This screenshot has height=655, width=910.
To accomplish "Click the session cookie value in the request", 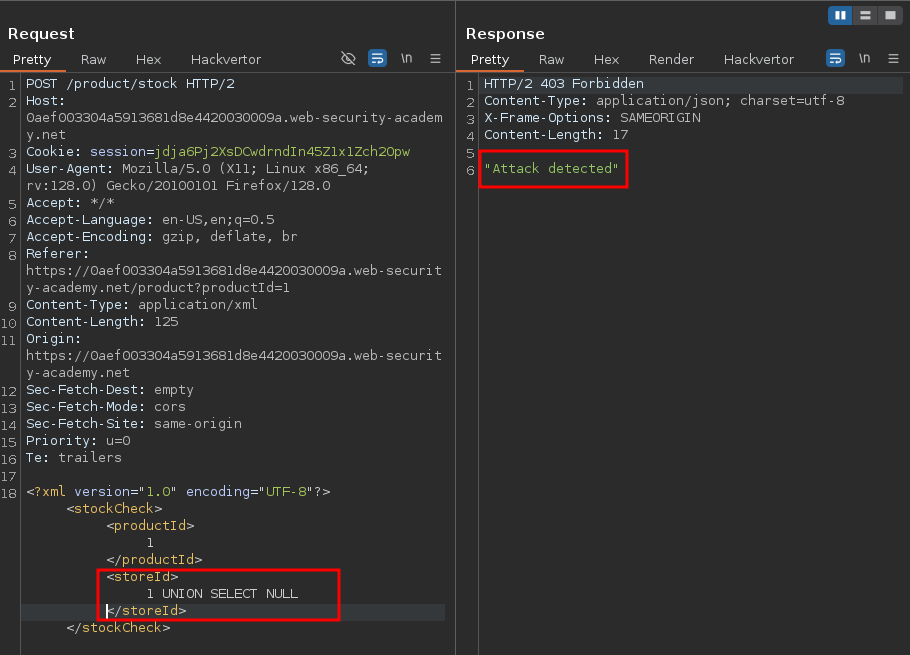I will (x=282, y=152).
